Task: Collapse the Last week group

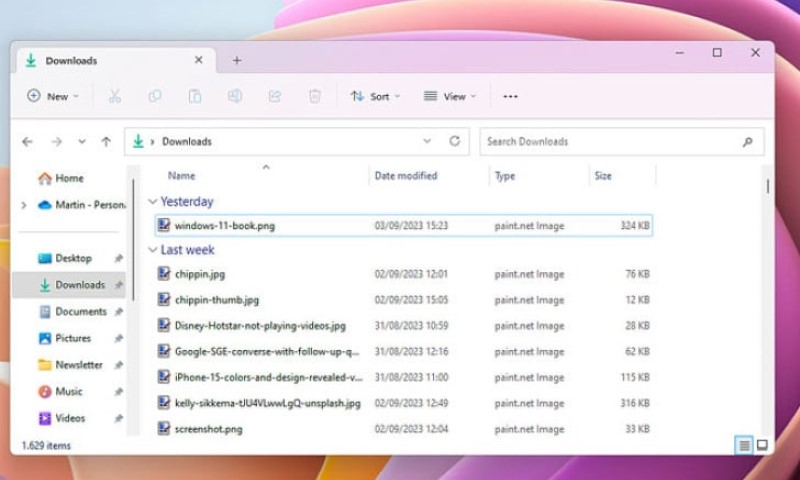Action: click(x=152, y=250)
